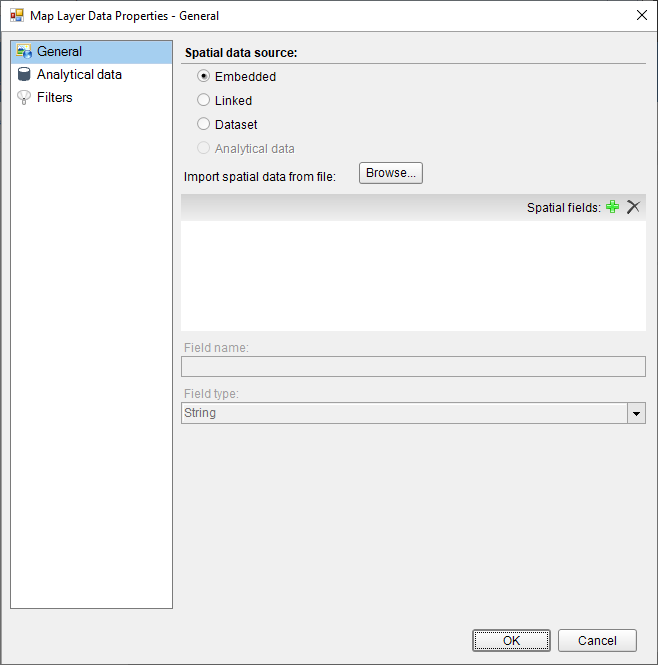This screenshot has width=658, height=665.
Task: Select the Linked radio button
Action: 204,100
